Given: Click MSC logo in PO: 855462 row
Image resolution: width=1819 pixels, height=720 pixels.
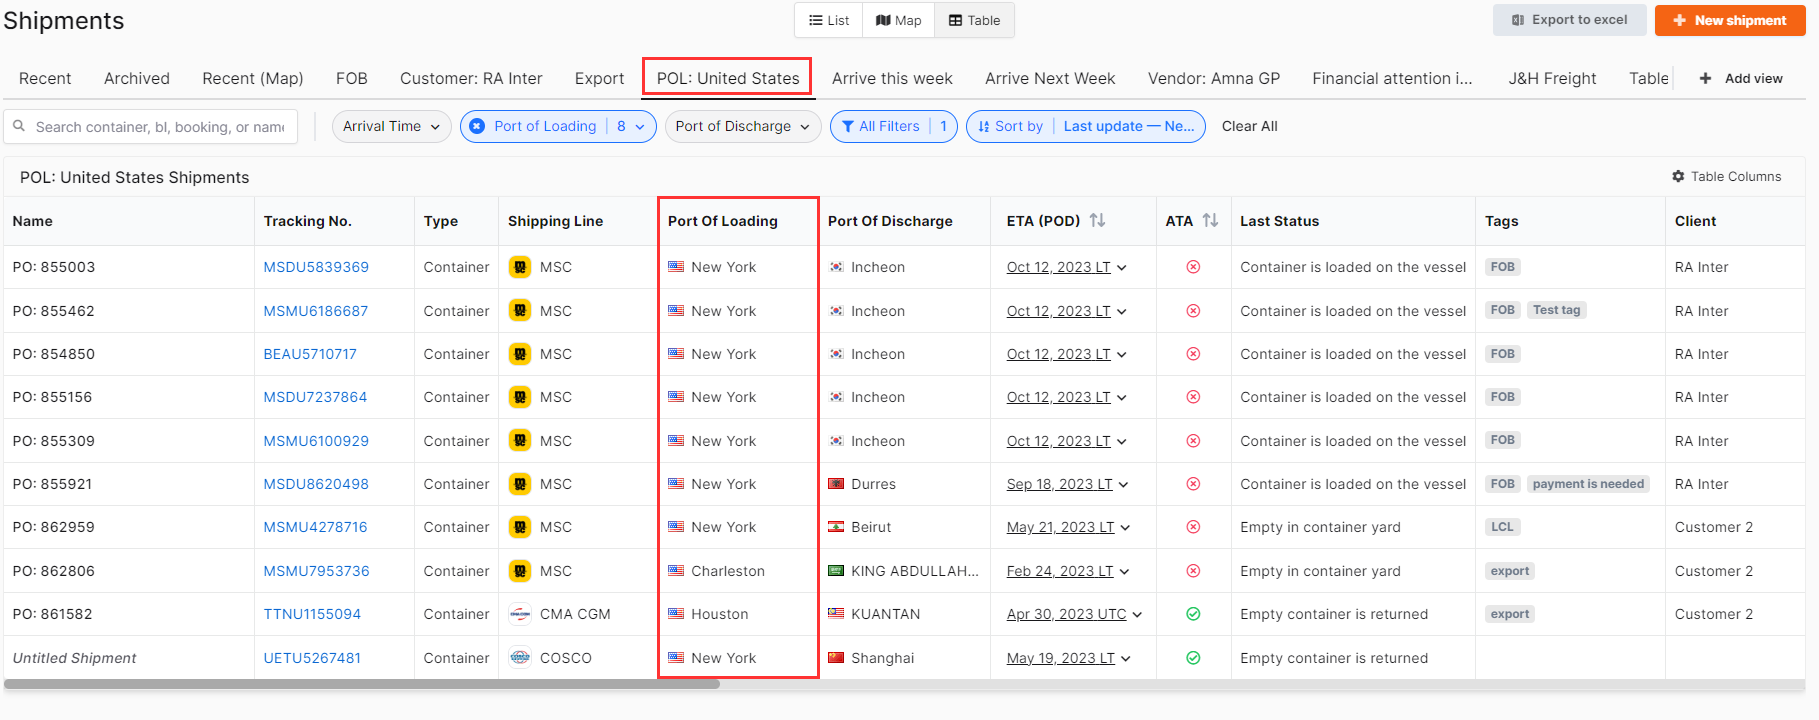Looking at the screenshot, I should pos(520,311).
